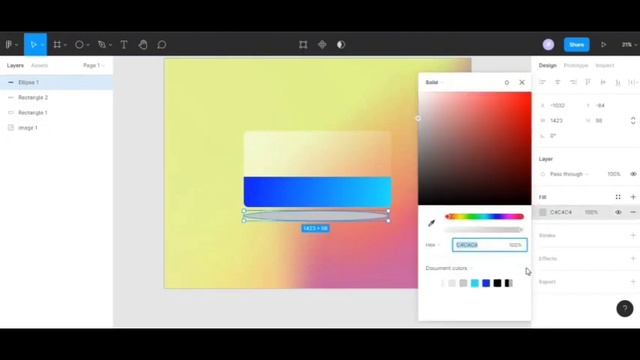Click the Use as mask icon
Viewport: 640px width, 360px height.
341,44
